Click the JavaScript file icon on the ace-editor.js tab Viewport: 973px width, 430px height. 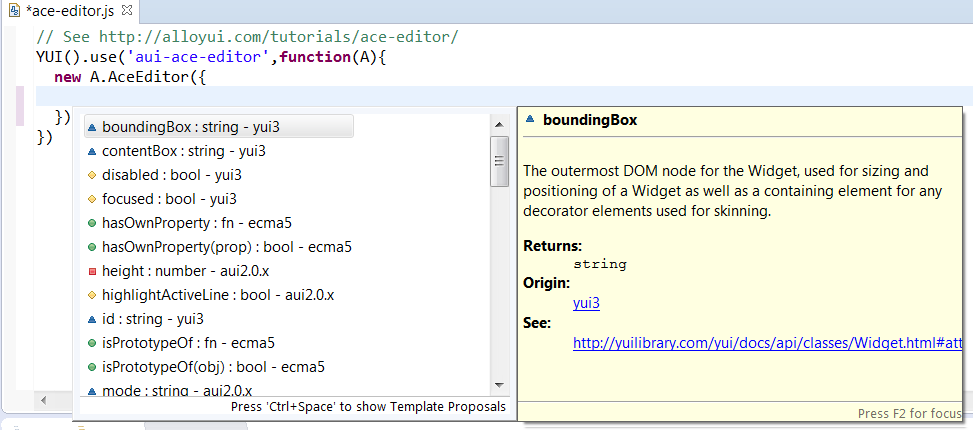[x=14, y=11]
